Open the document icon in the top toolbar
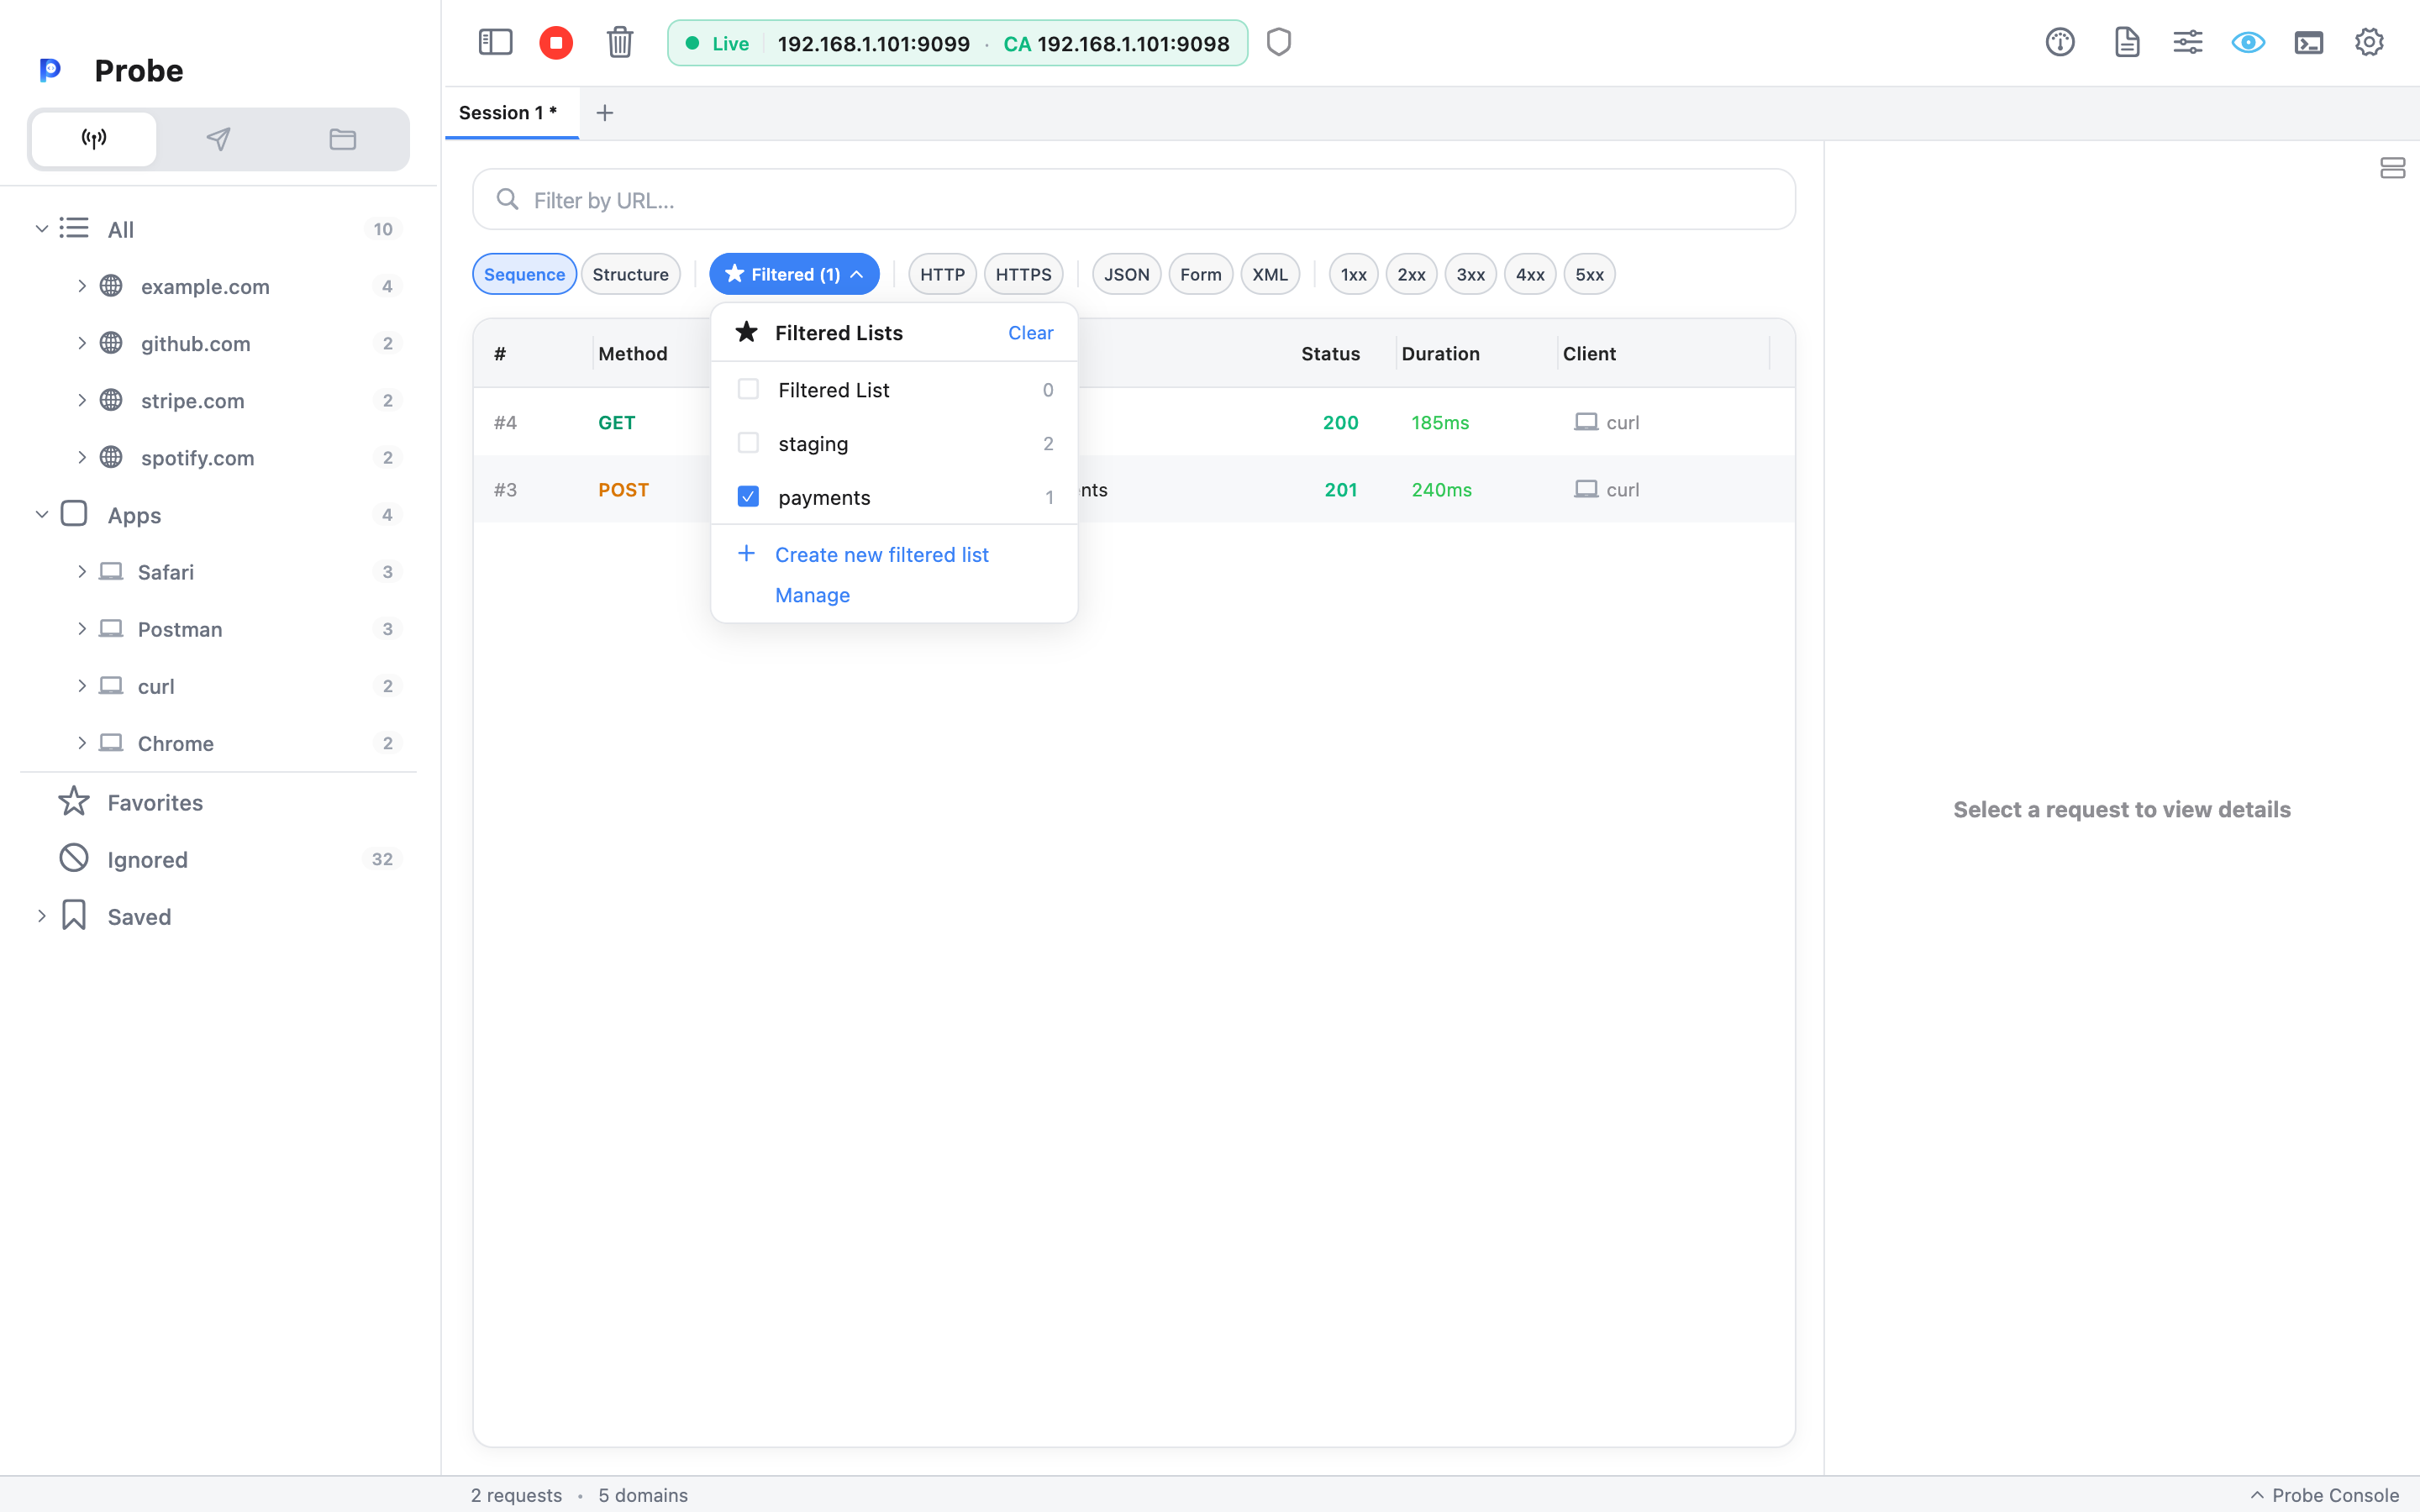 coord(2127,42)
